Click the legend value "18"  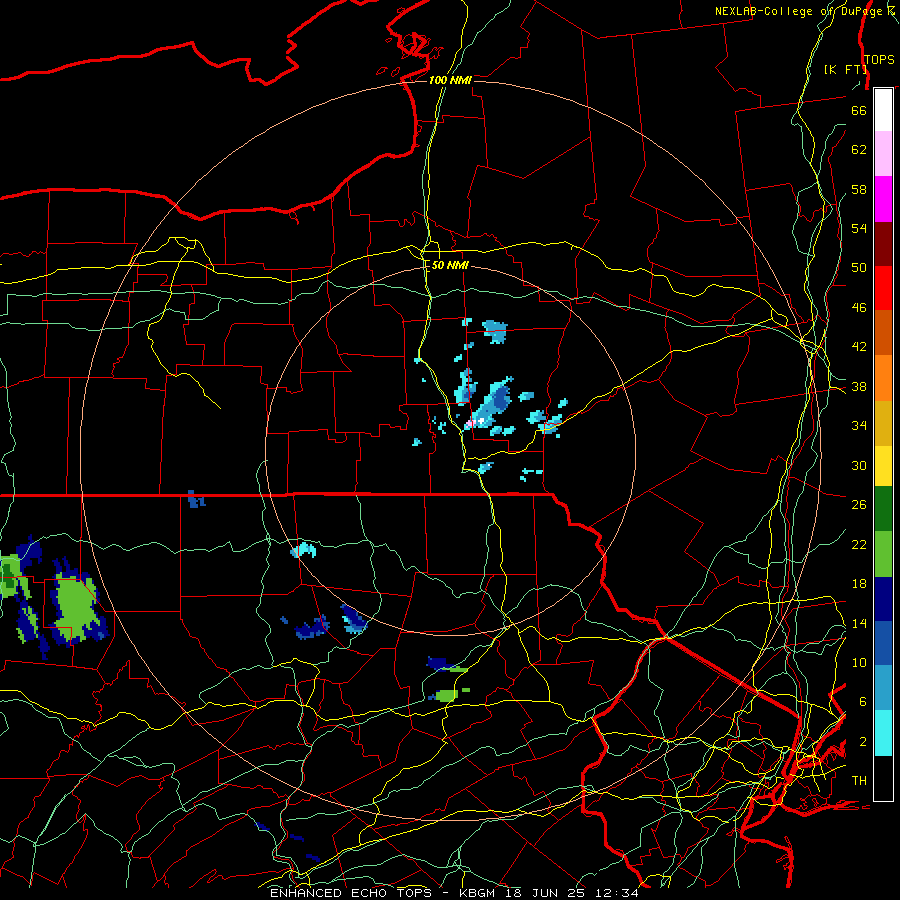tap(859, 584)
